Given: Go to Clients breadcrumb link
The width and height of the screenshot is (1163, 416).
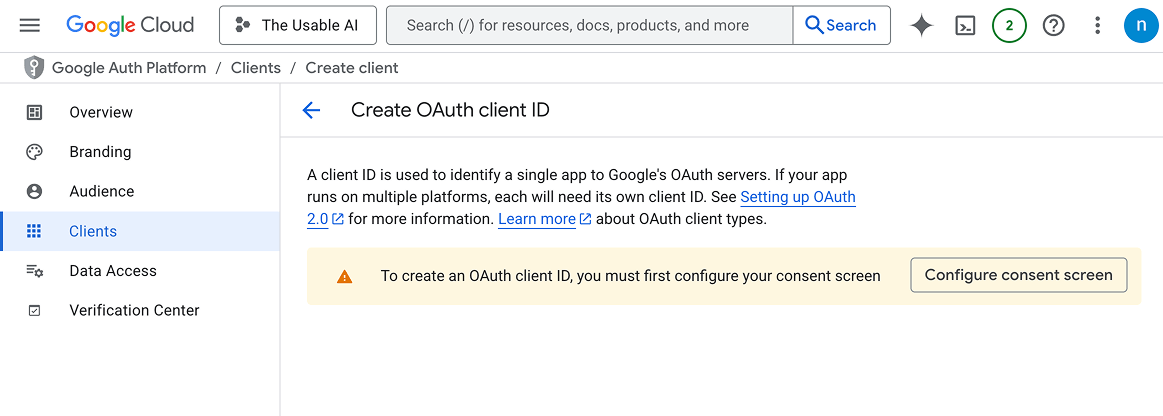Looking at the screenshot, I should [256, 68].
